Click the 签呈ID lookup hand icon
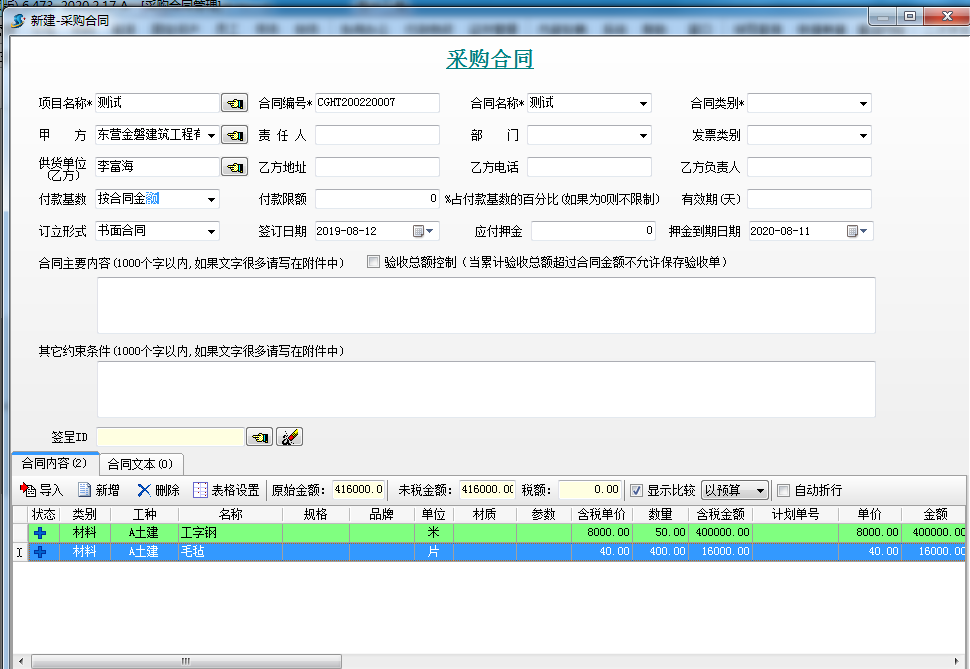970x669 pixels. coord(259,437)
